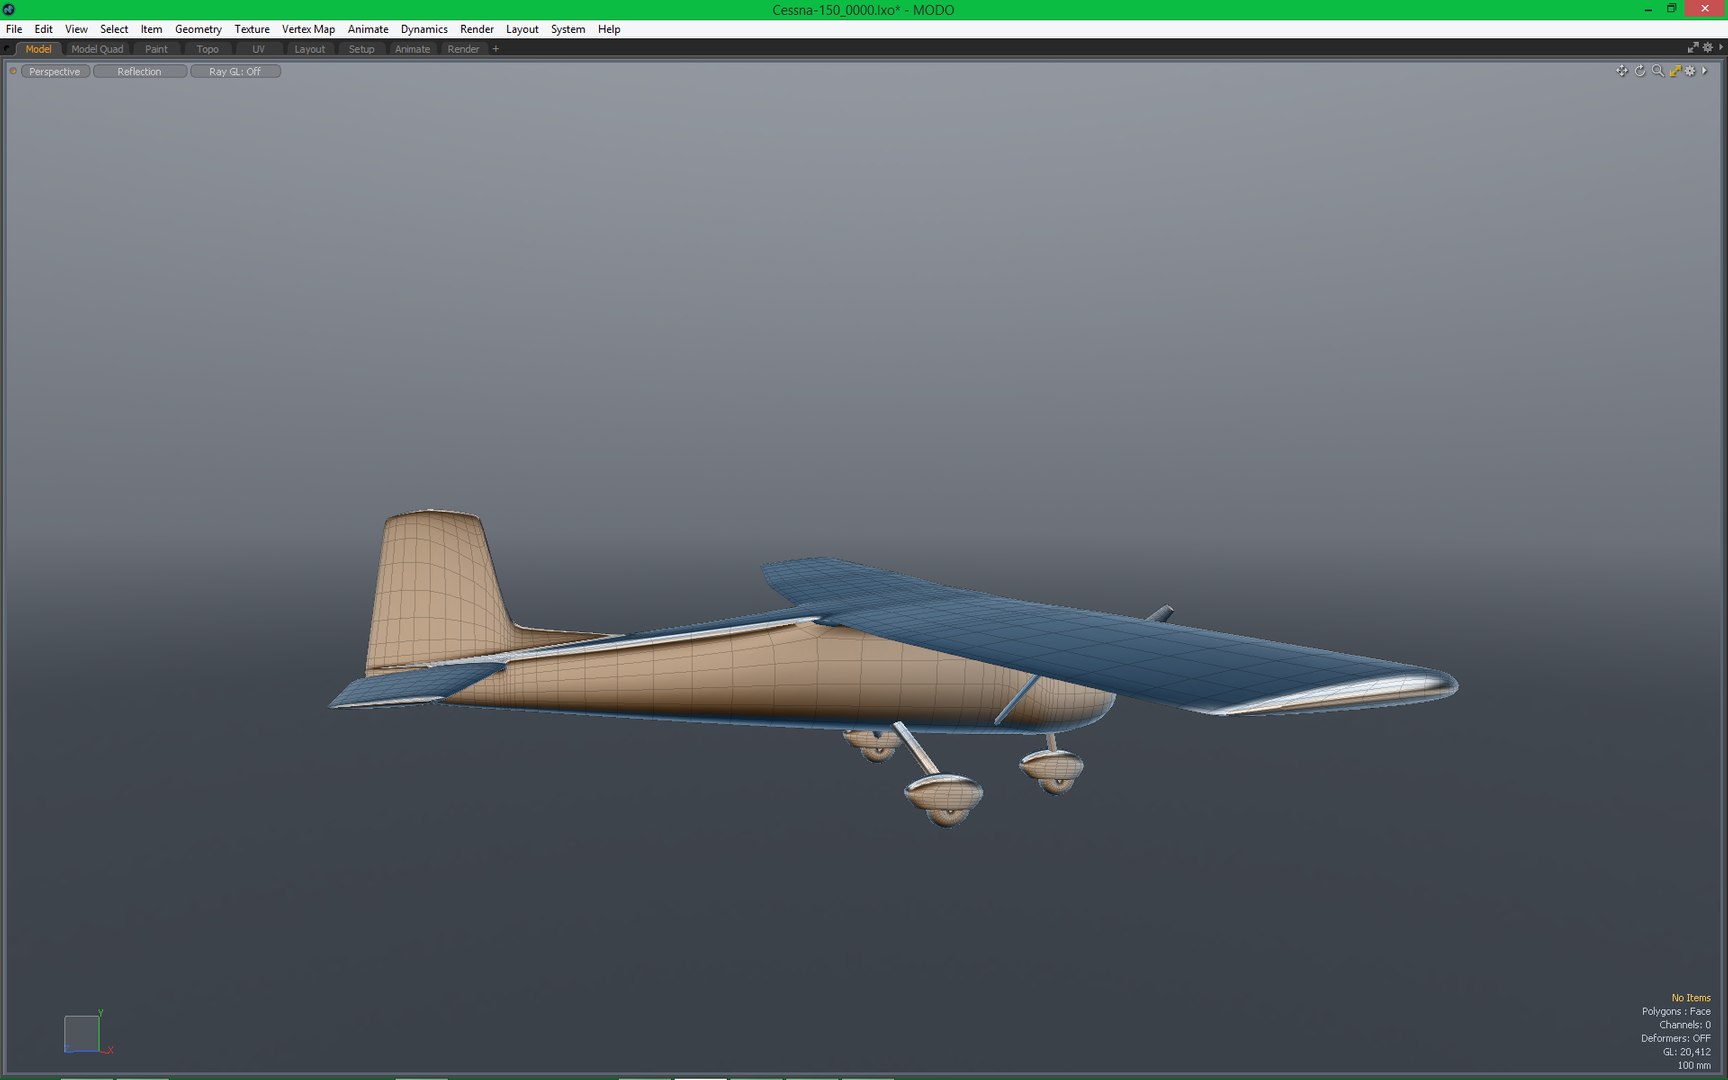Open the Help menu
This screenshot has height=1080, width=1728.
coord(609,29)
